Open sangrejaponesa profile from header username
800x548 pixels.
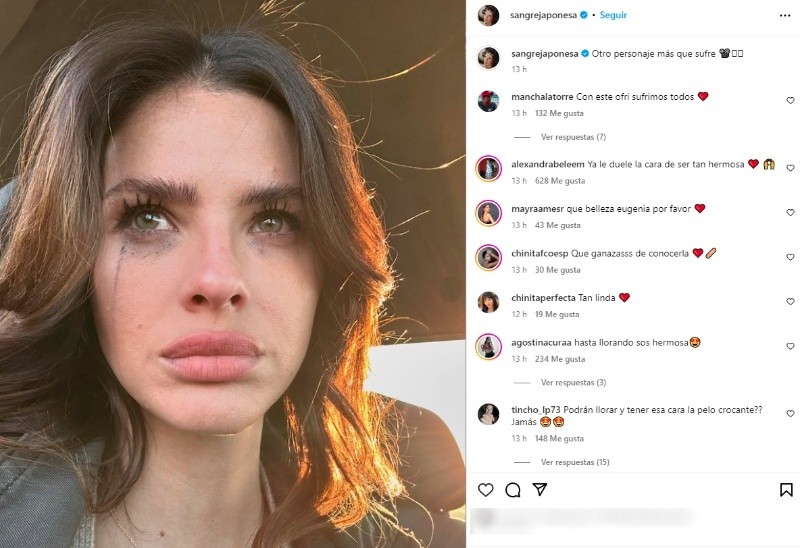pos(543,15)
